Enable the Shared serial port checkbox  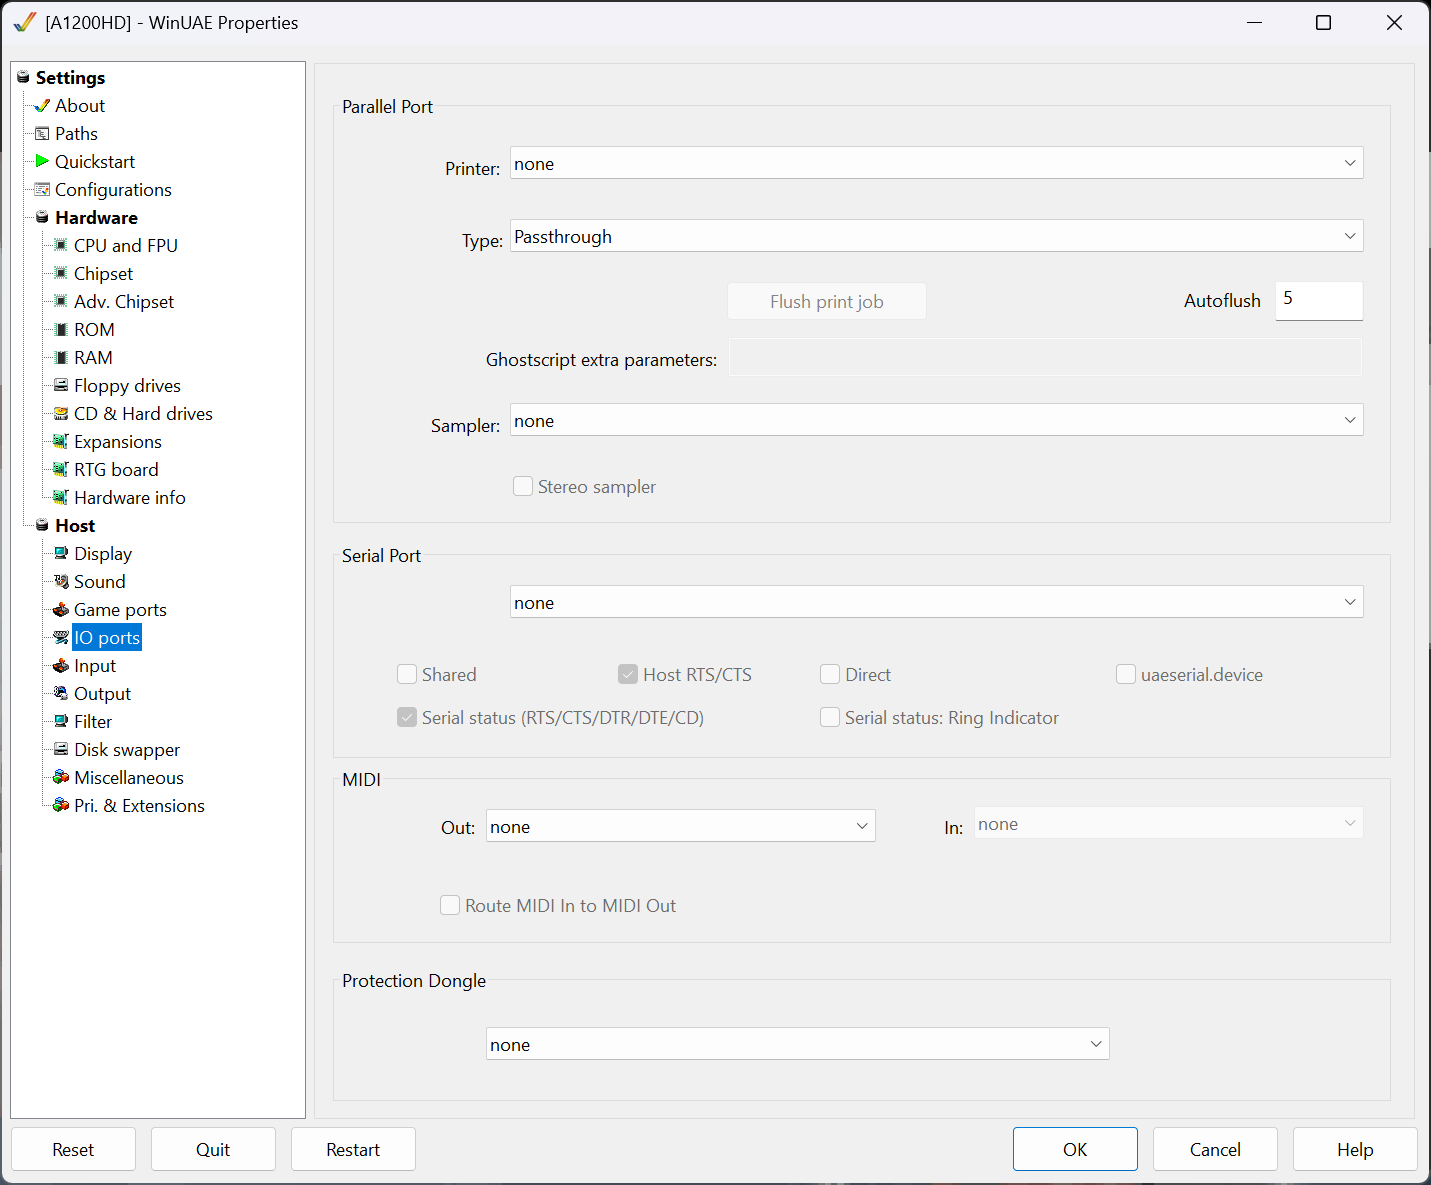(407, 674)
